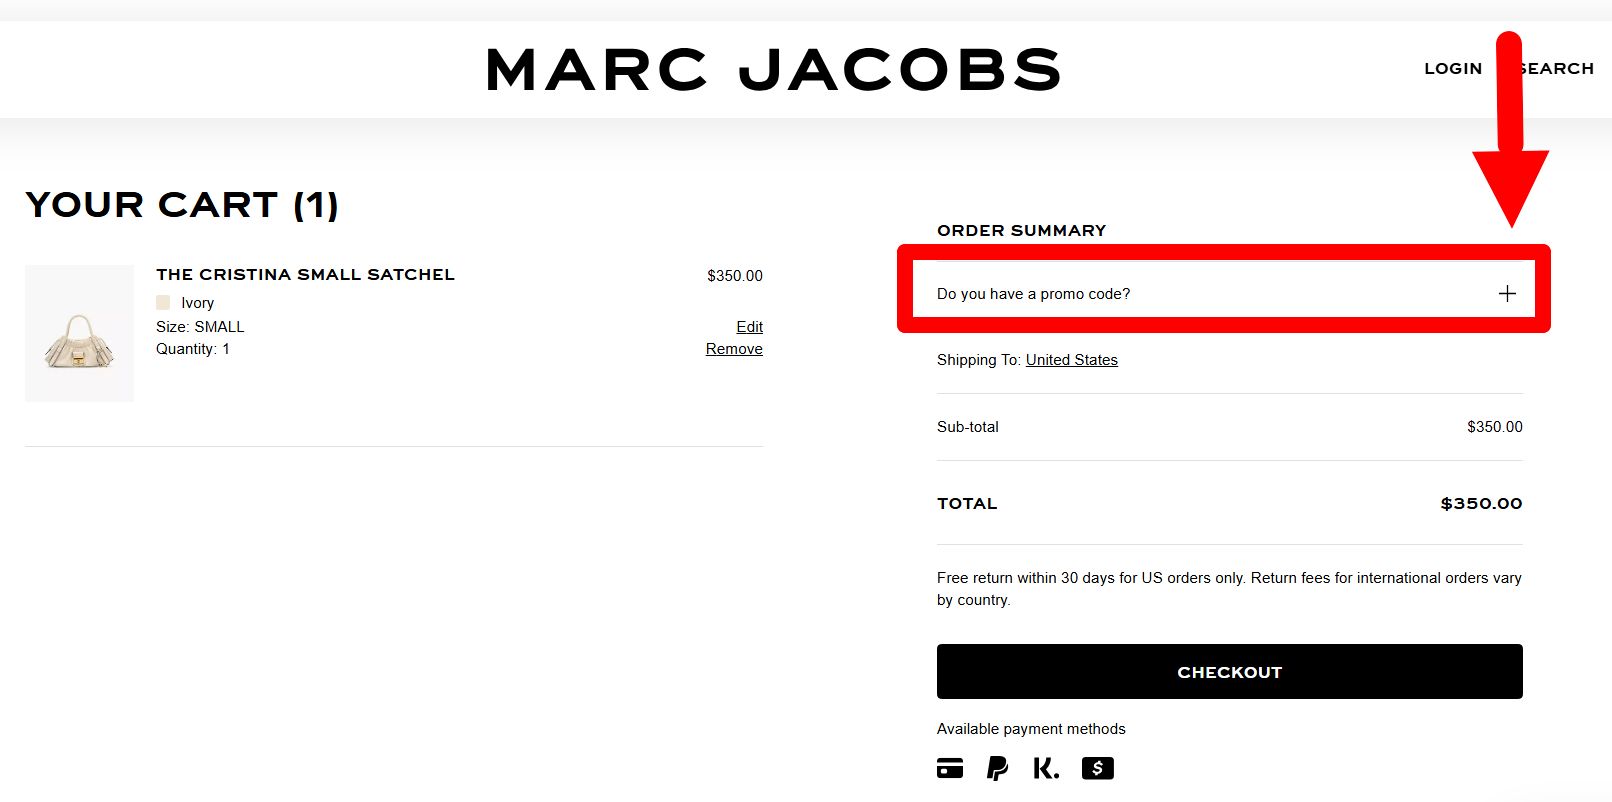
Task: Expand promo code section with plus icon
Action: [1507, 293]
